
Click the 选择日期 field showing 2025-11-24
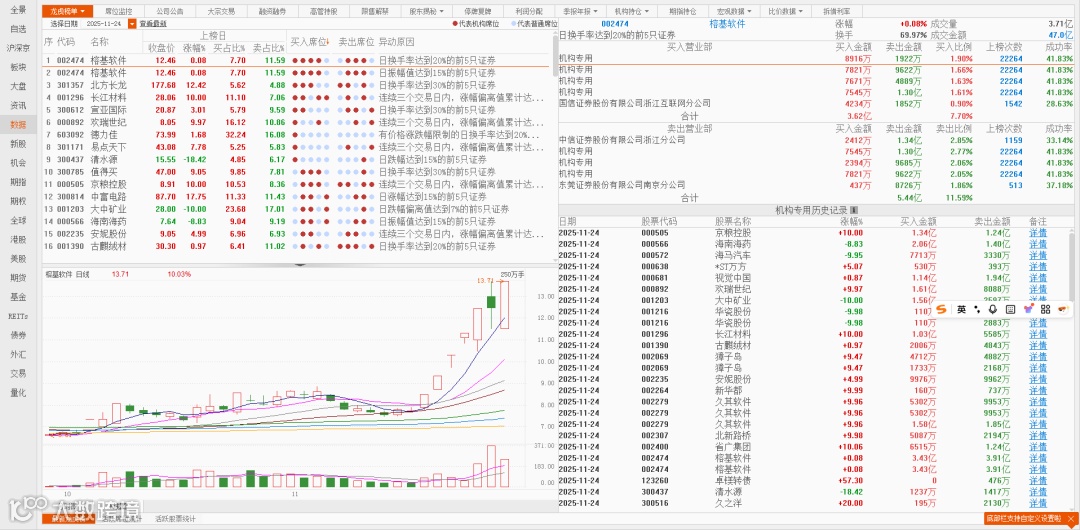pos(106,23)
